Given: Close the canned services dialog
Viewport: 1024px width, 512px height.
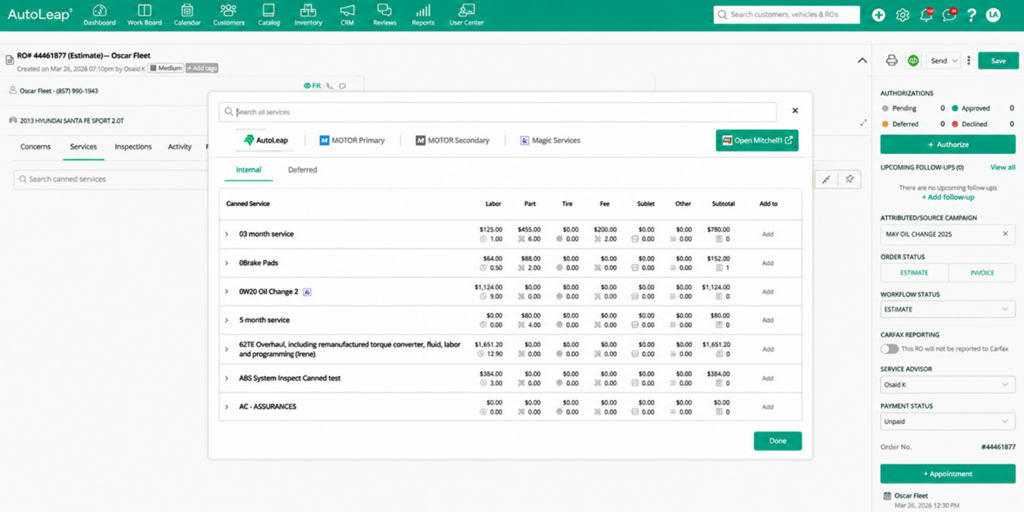Looking at the screenshot, I should click(795, 111).
